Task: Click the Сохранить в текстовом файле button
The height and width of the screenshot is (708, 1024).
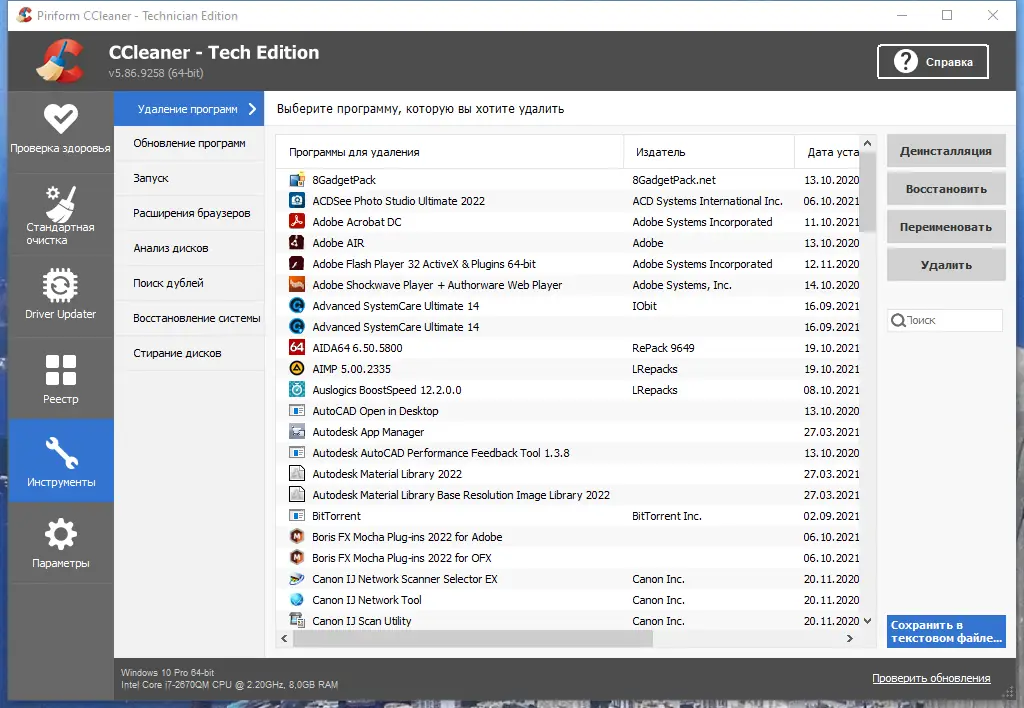Action: coord(945,632)
